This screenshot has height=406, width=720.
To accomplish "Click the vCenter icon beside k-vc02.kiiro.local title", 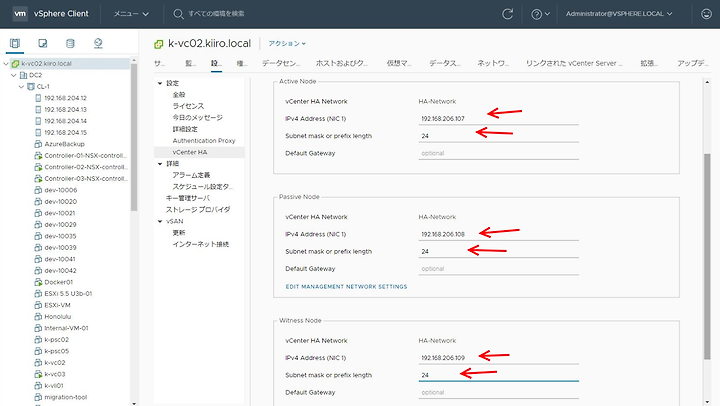I will tap(158, 44).
